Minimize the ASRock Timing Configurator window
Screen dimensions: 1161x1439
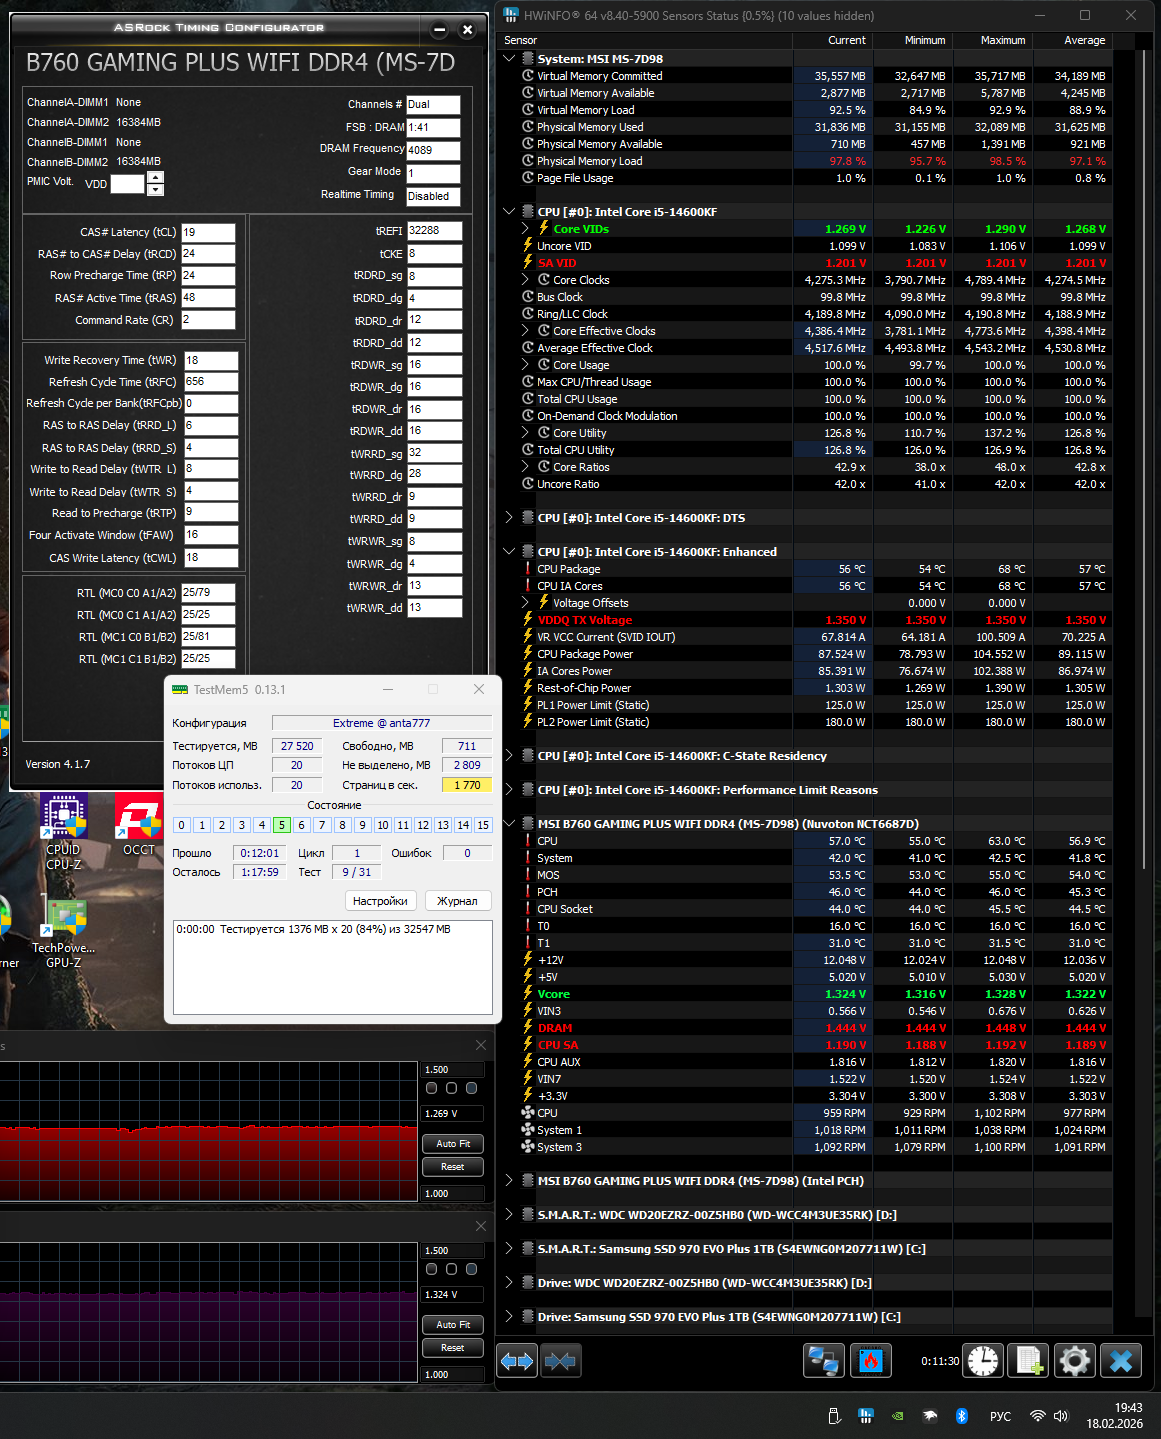(440, 30)
